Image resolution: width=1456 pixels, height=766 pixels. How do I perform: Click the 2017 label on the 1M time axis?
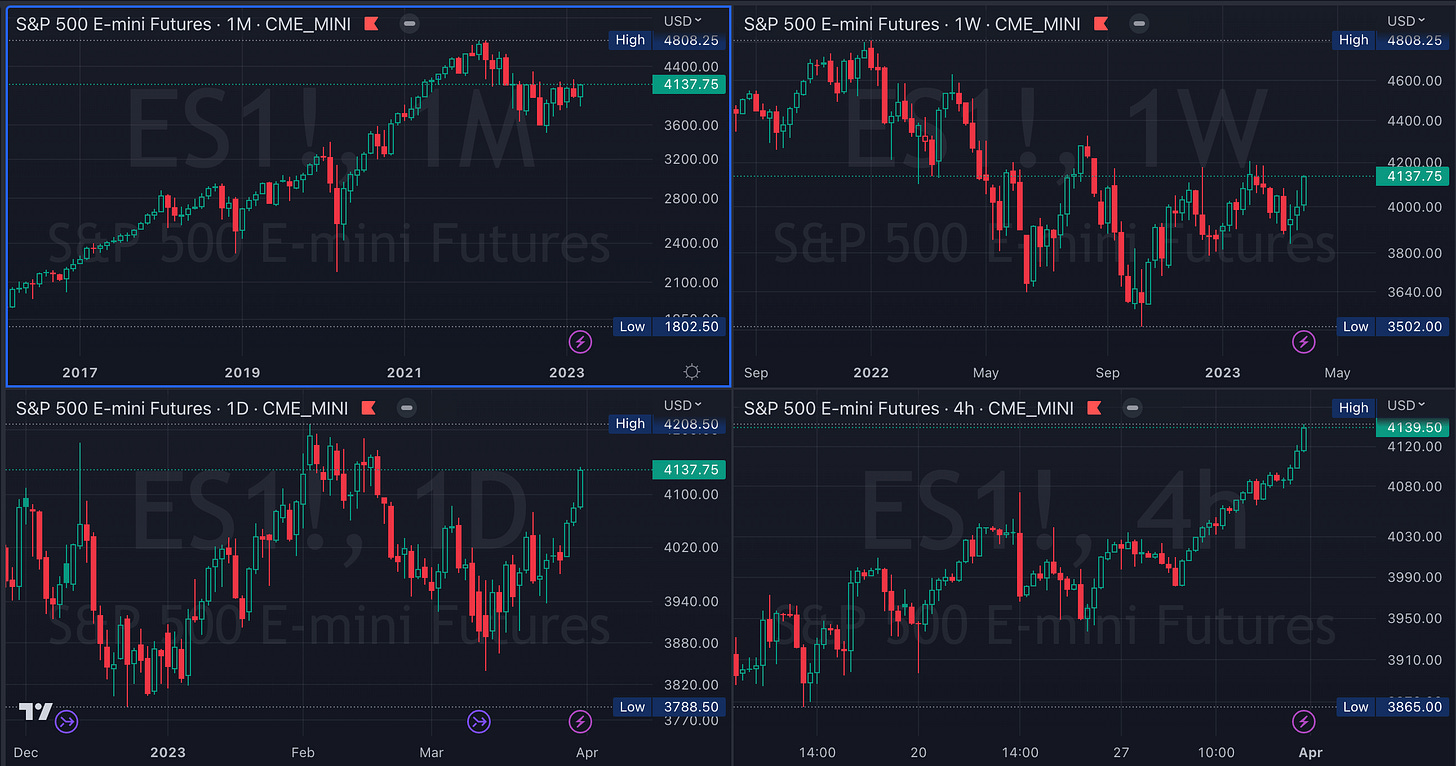pos(79,372)
